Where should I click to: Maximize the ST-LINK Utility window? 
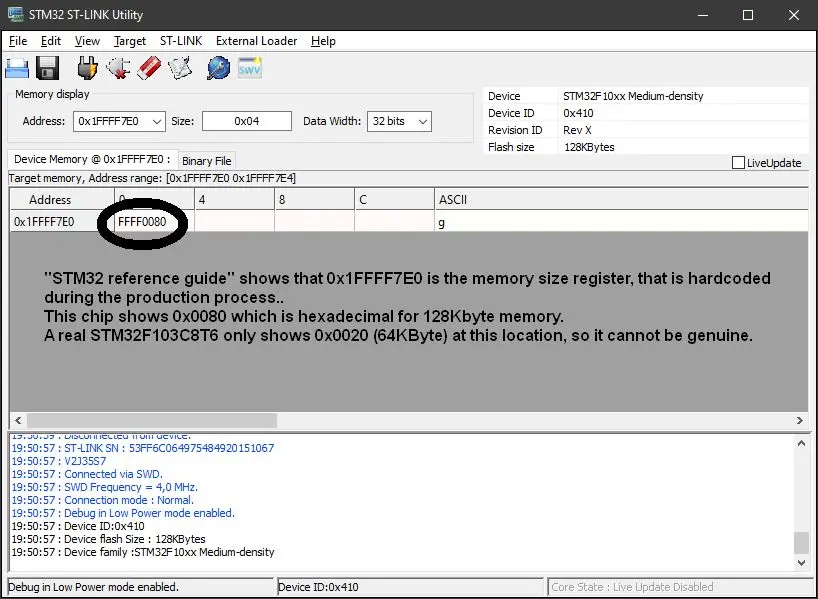click(x=748, y=15)
